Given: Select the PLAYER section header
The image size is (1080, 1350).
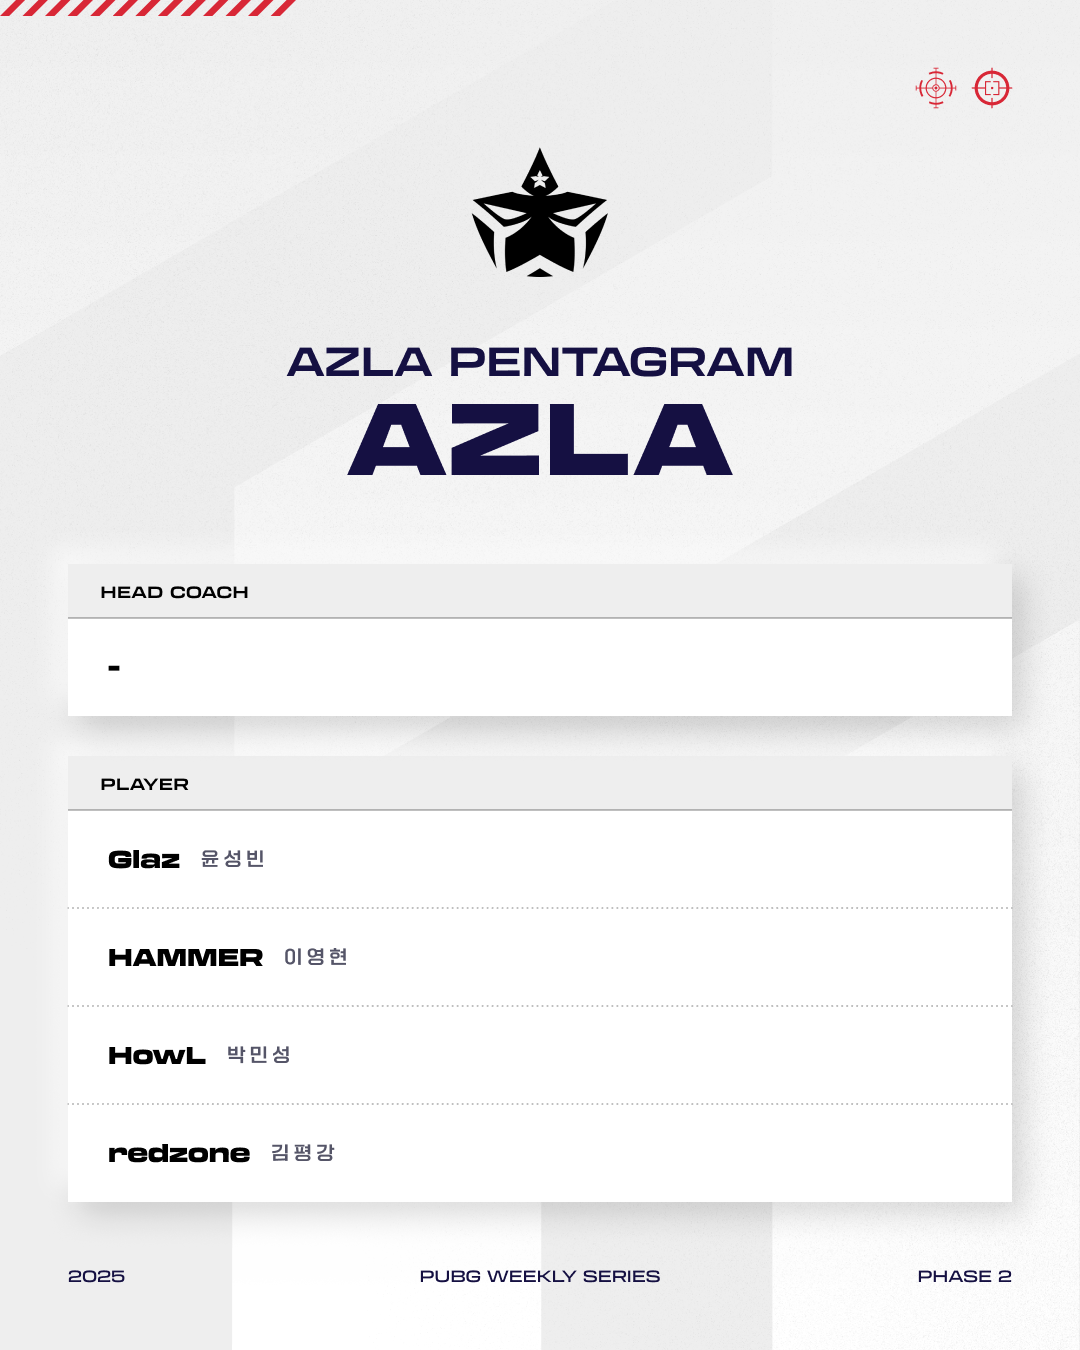Looking at the screenshot, I should (145, 784).
